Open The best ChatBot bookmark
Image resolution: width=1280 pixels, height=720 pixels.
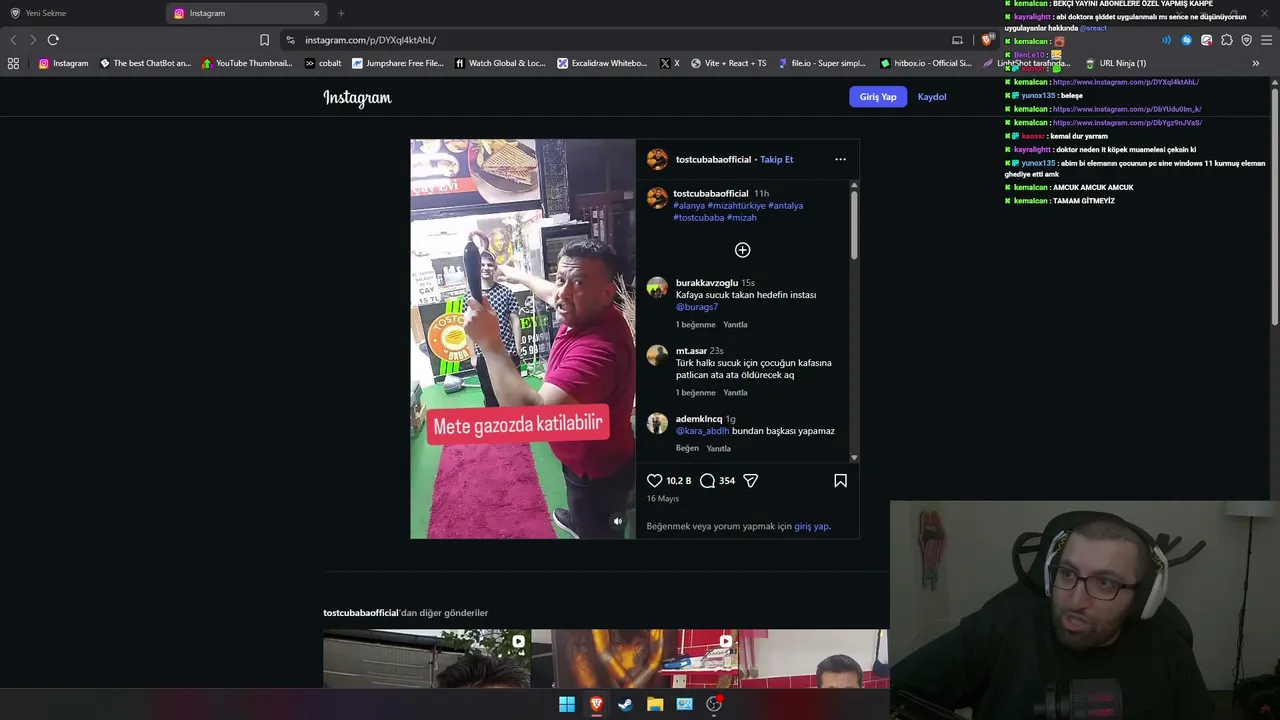pyautogui.click(x=145, y=63)
